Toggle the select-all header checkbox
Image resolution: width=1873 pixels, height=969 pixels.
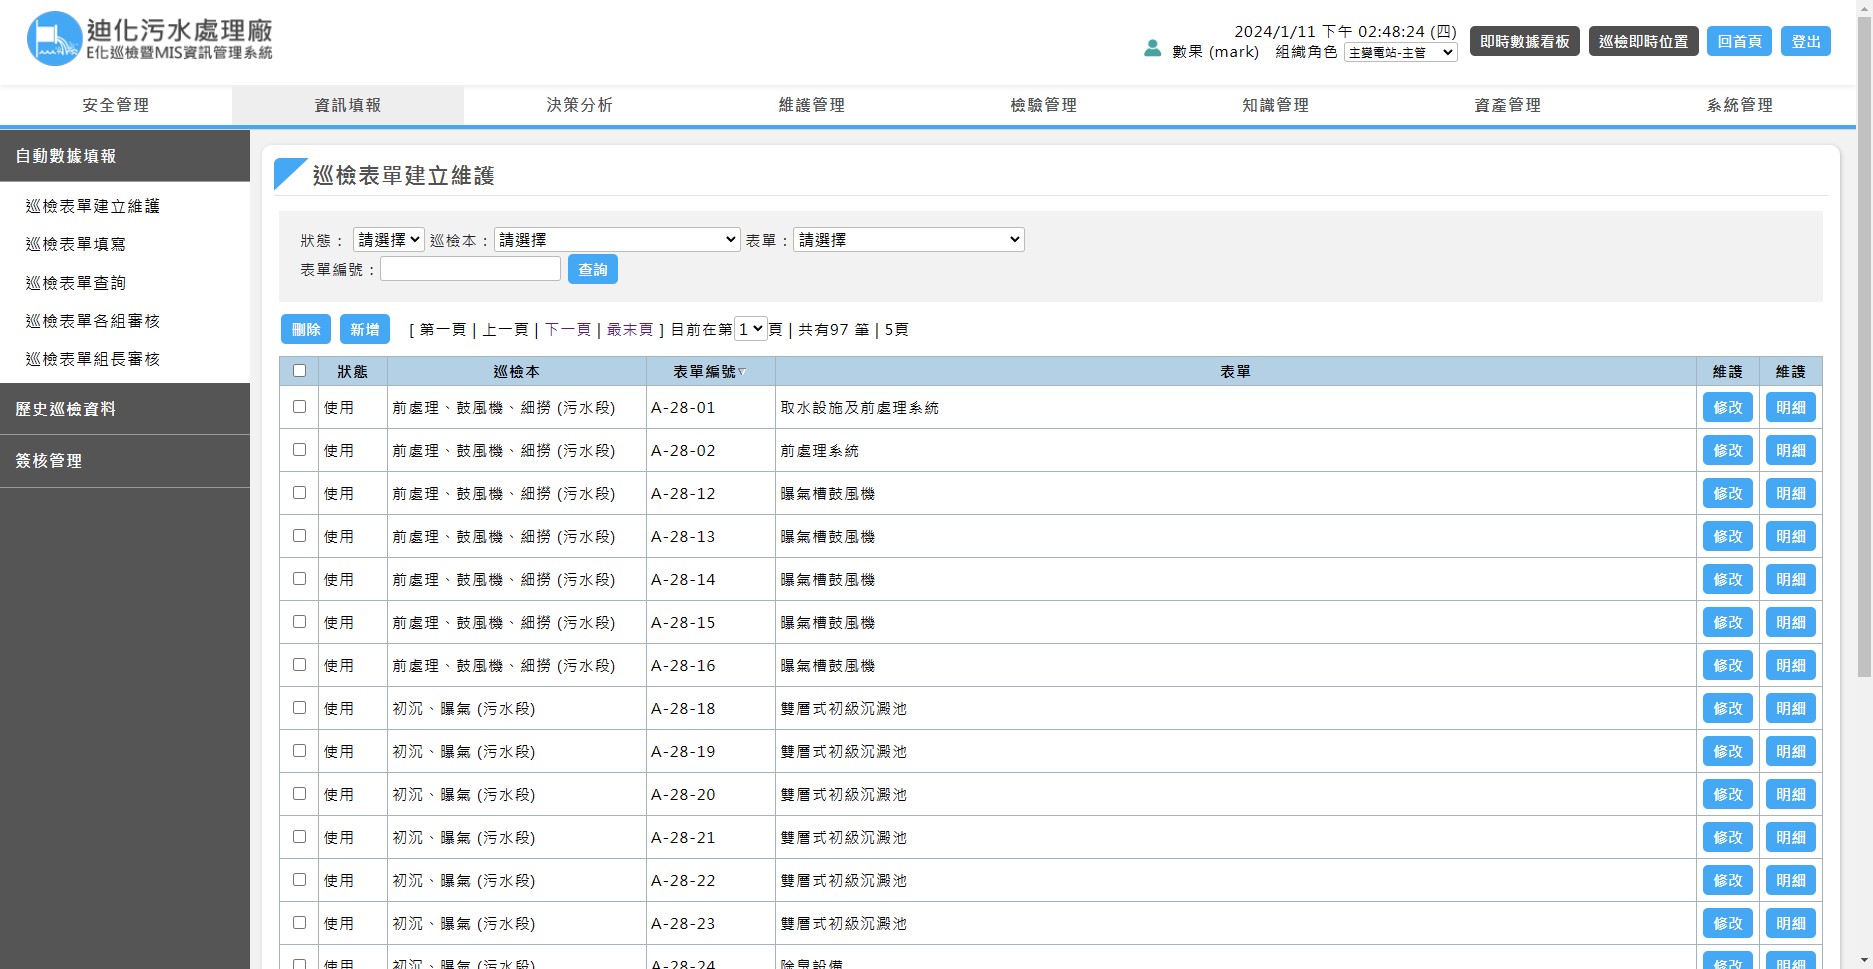[299, 371]
